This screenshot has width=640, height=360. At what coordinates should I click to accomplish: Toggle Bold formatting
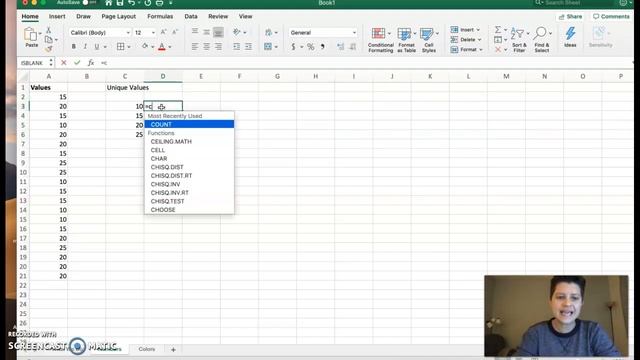click(x=73, y=47)
